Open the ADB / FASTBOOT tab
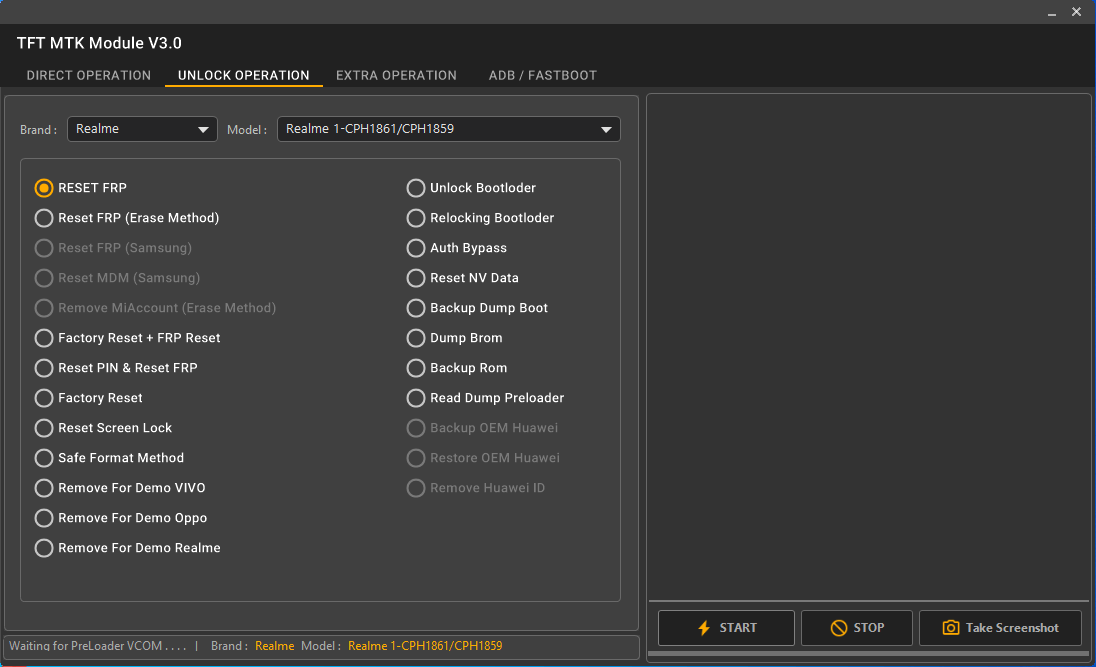Screen dimensions: 1096x667 pyautogui.click(x=542, y=75)
